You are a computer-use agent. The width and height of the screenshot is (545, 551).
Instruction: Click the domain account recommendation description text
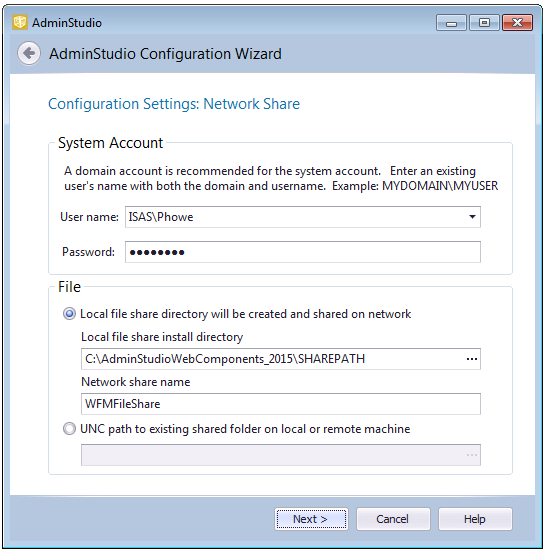(281, 178)
